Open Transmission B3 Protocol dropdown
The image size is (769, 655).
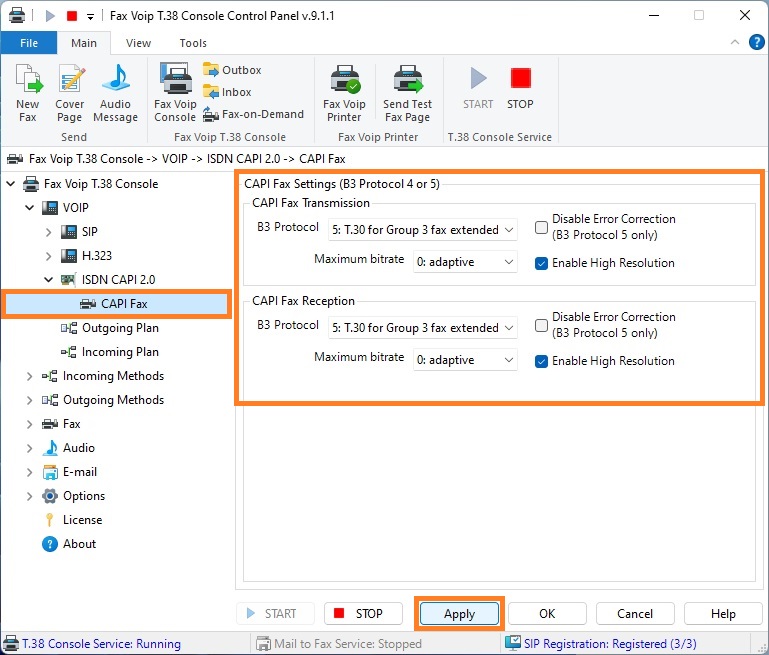tap(423, 230)
